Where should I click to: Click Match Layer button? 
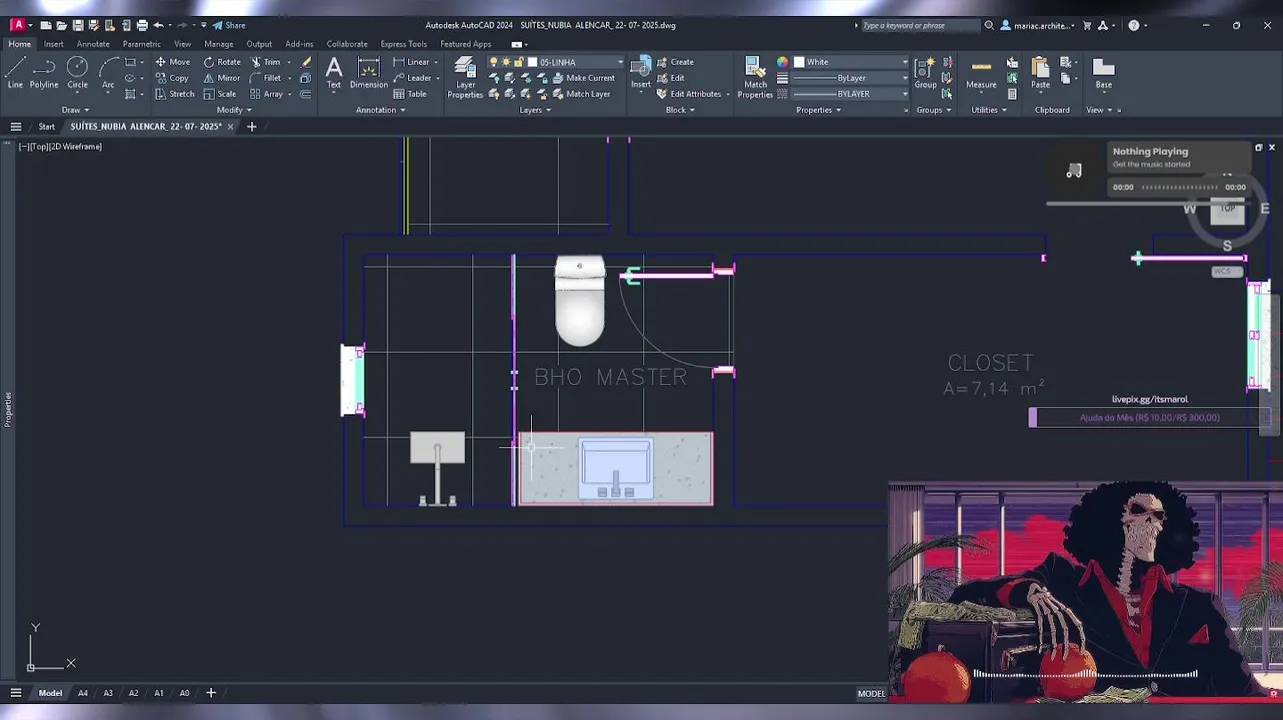point(580,94)
